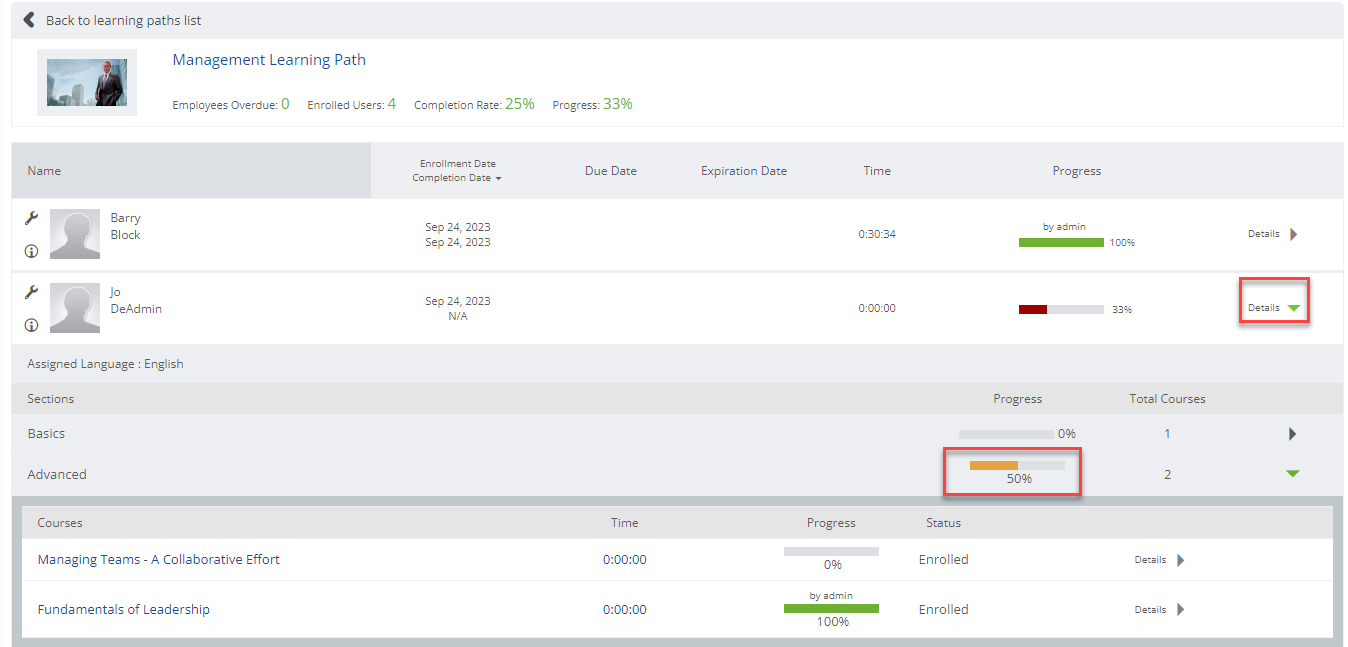Open the Fundamentals of Leadership course link
Image resolution: width=1348 pixels, height=647 pixels.
123,609
